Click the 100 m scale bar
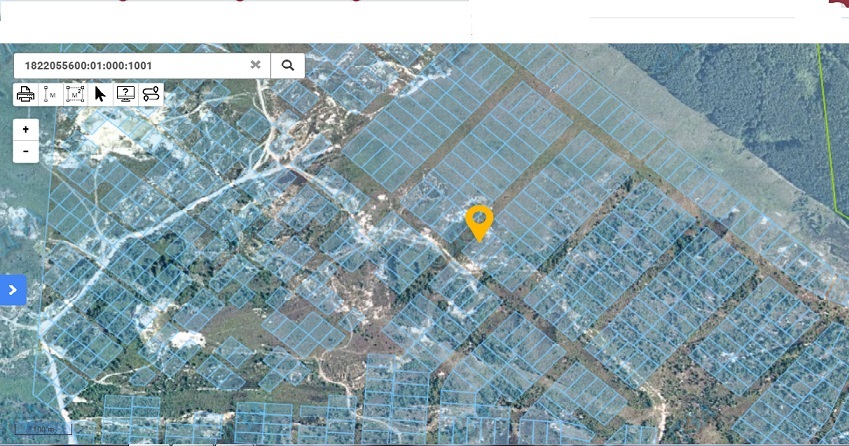This screenshot has width=849, height=446. coord(43,429)
